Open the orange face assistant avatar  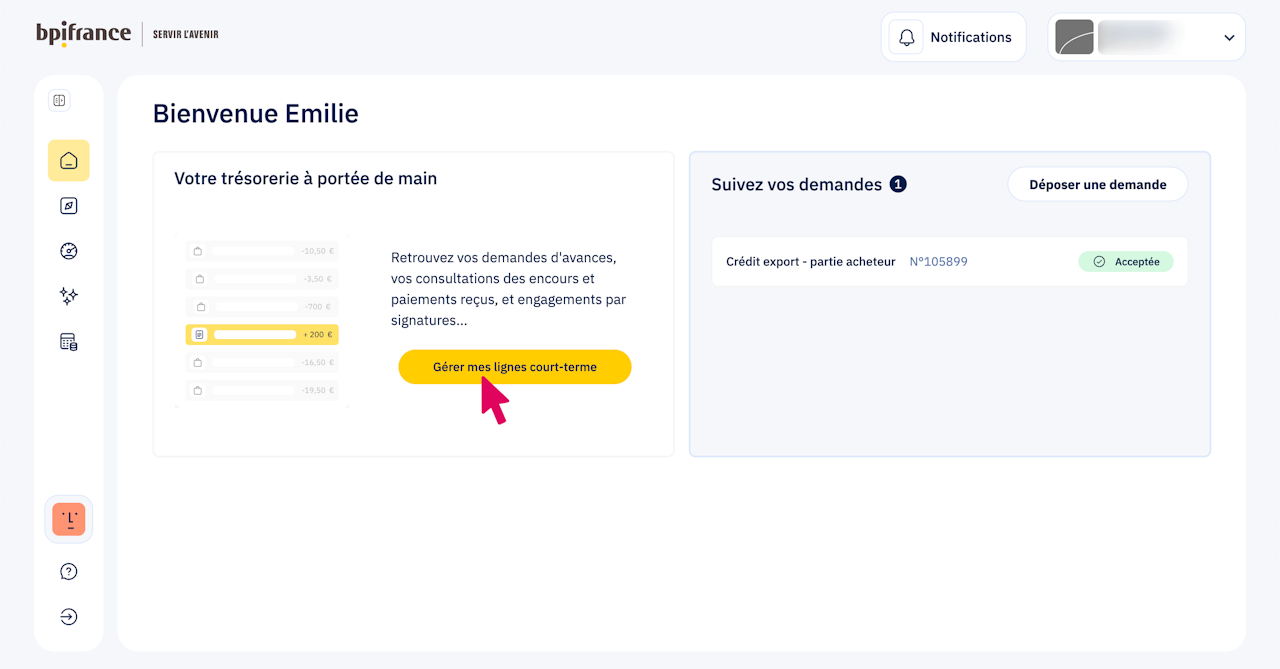pos(69,519)
